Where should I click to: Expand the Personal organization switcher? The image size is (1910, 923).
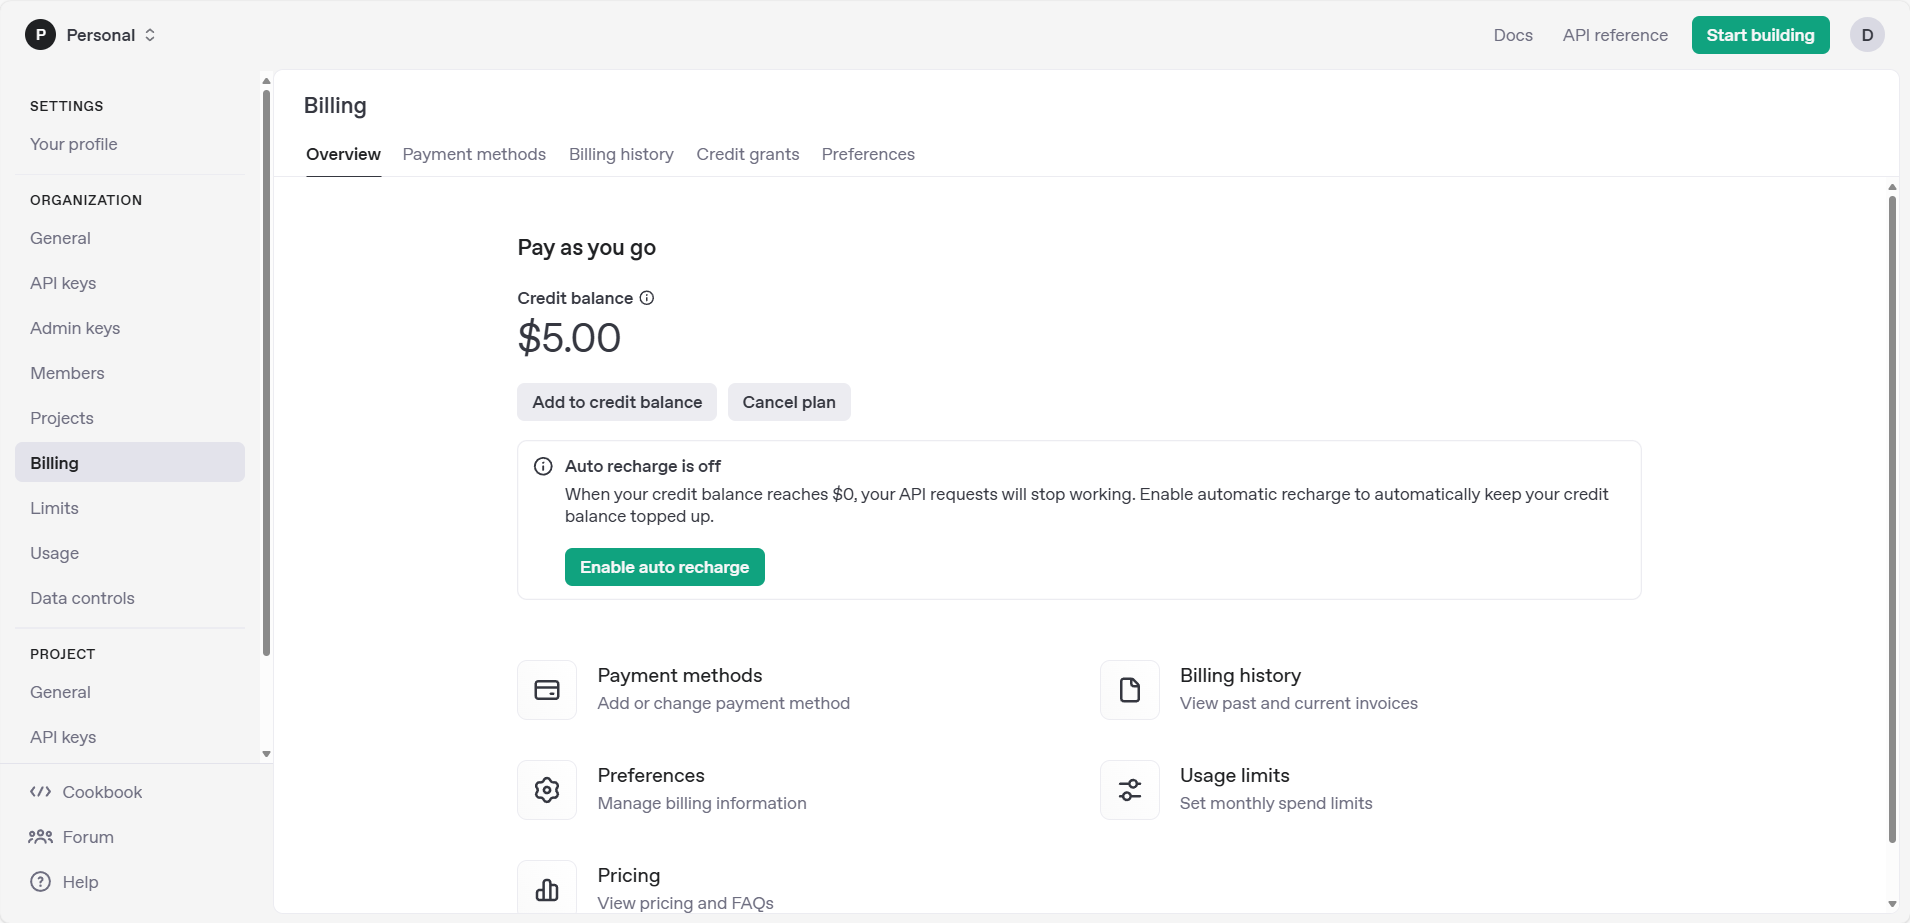[92, 35]
